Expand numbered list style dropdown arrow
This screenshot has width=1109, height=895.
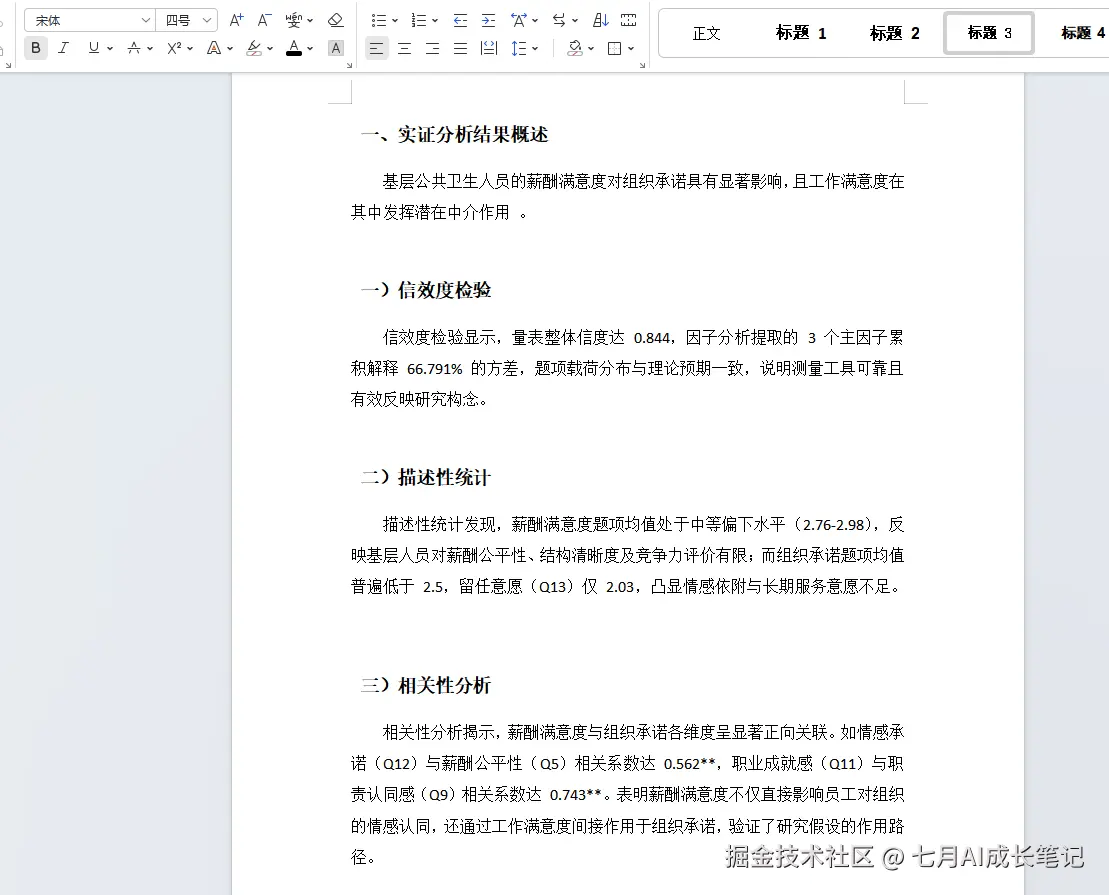click(x=435, y=21)
